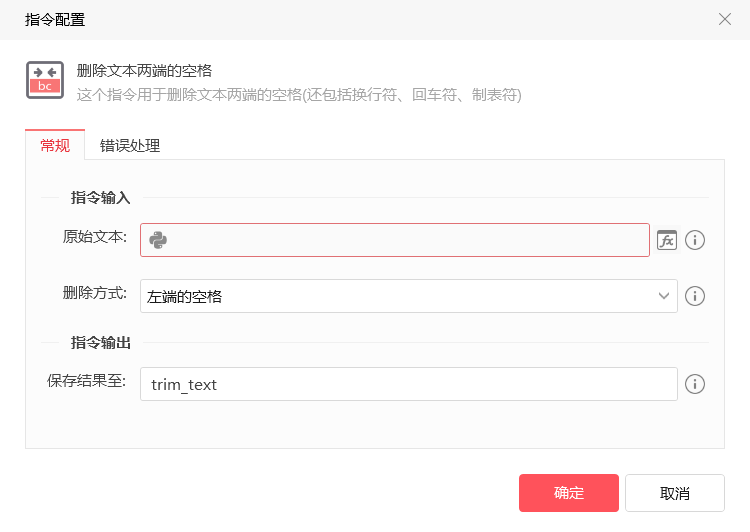Show info tooltip for 保存结果至
This screenshot has height=532, width=750.
(695, 384)
